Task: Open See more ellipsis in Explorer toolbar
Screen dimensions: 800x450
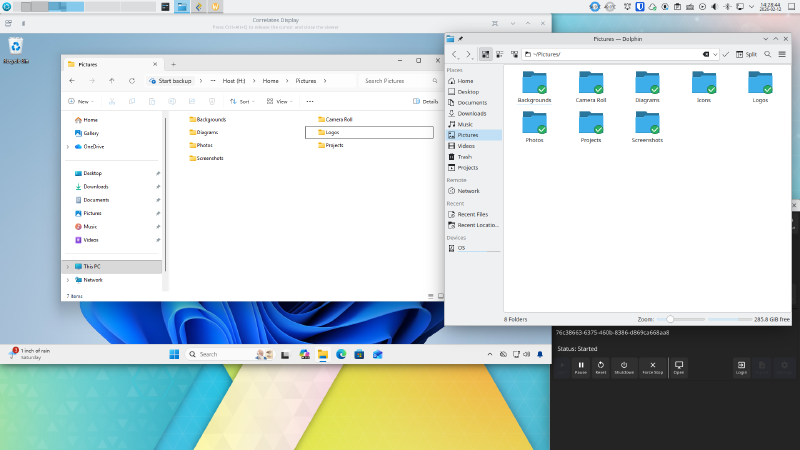Action: (310, 102)
